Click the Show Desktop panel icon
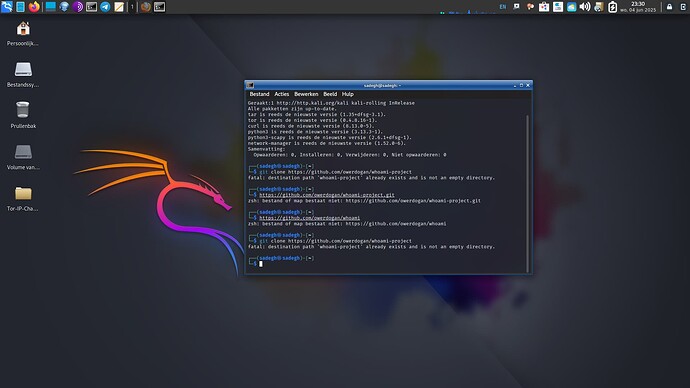The height and width of the screenshot is (388, 690). click(x=51, y=7)
